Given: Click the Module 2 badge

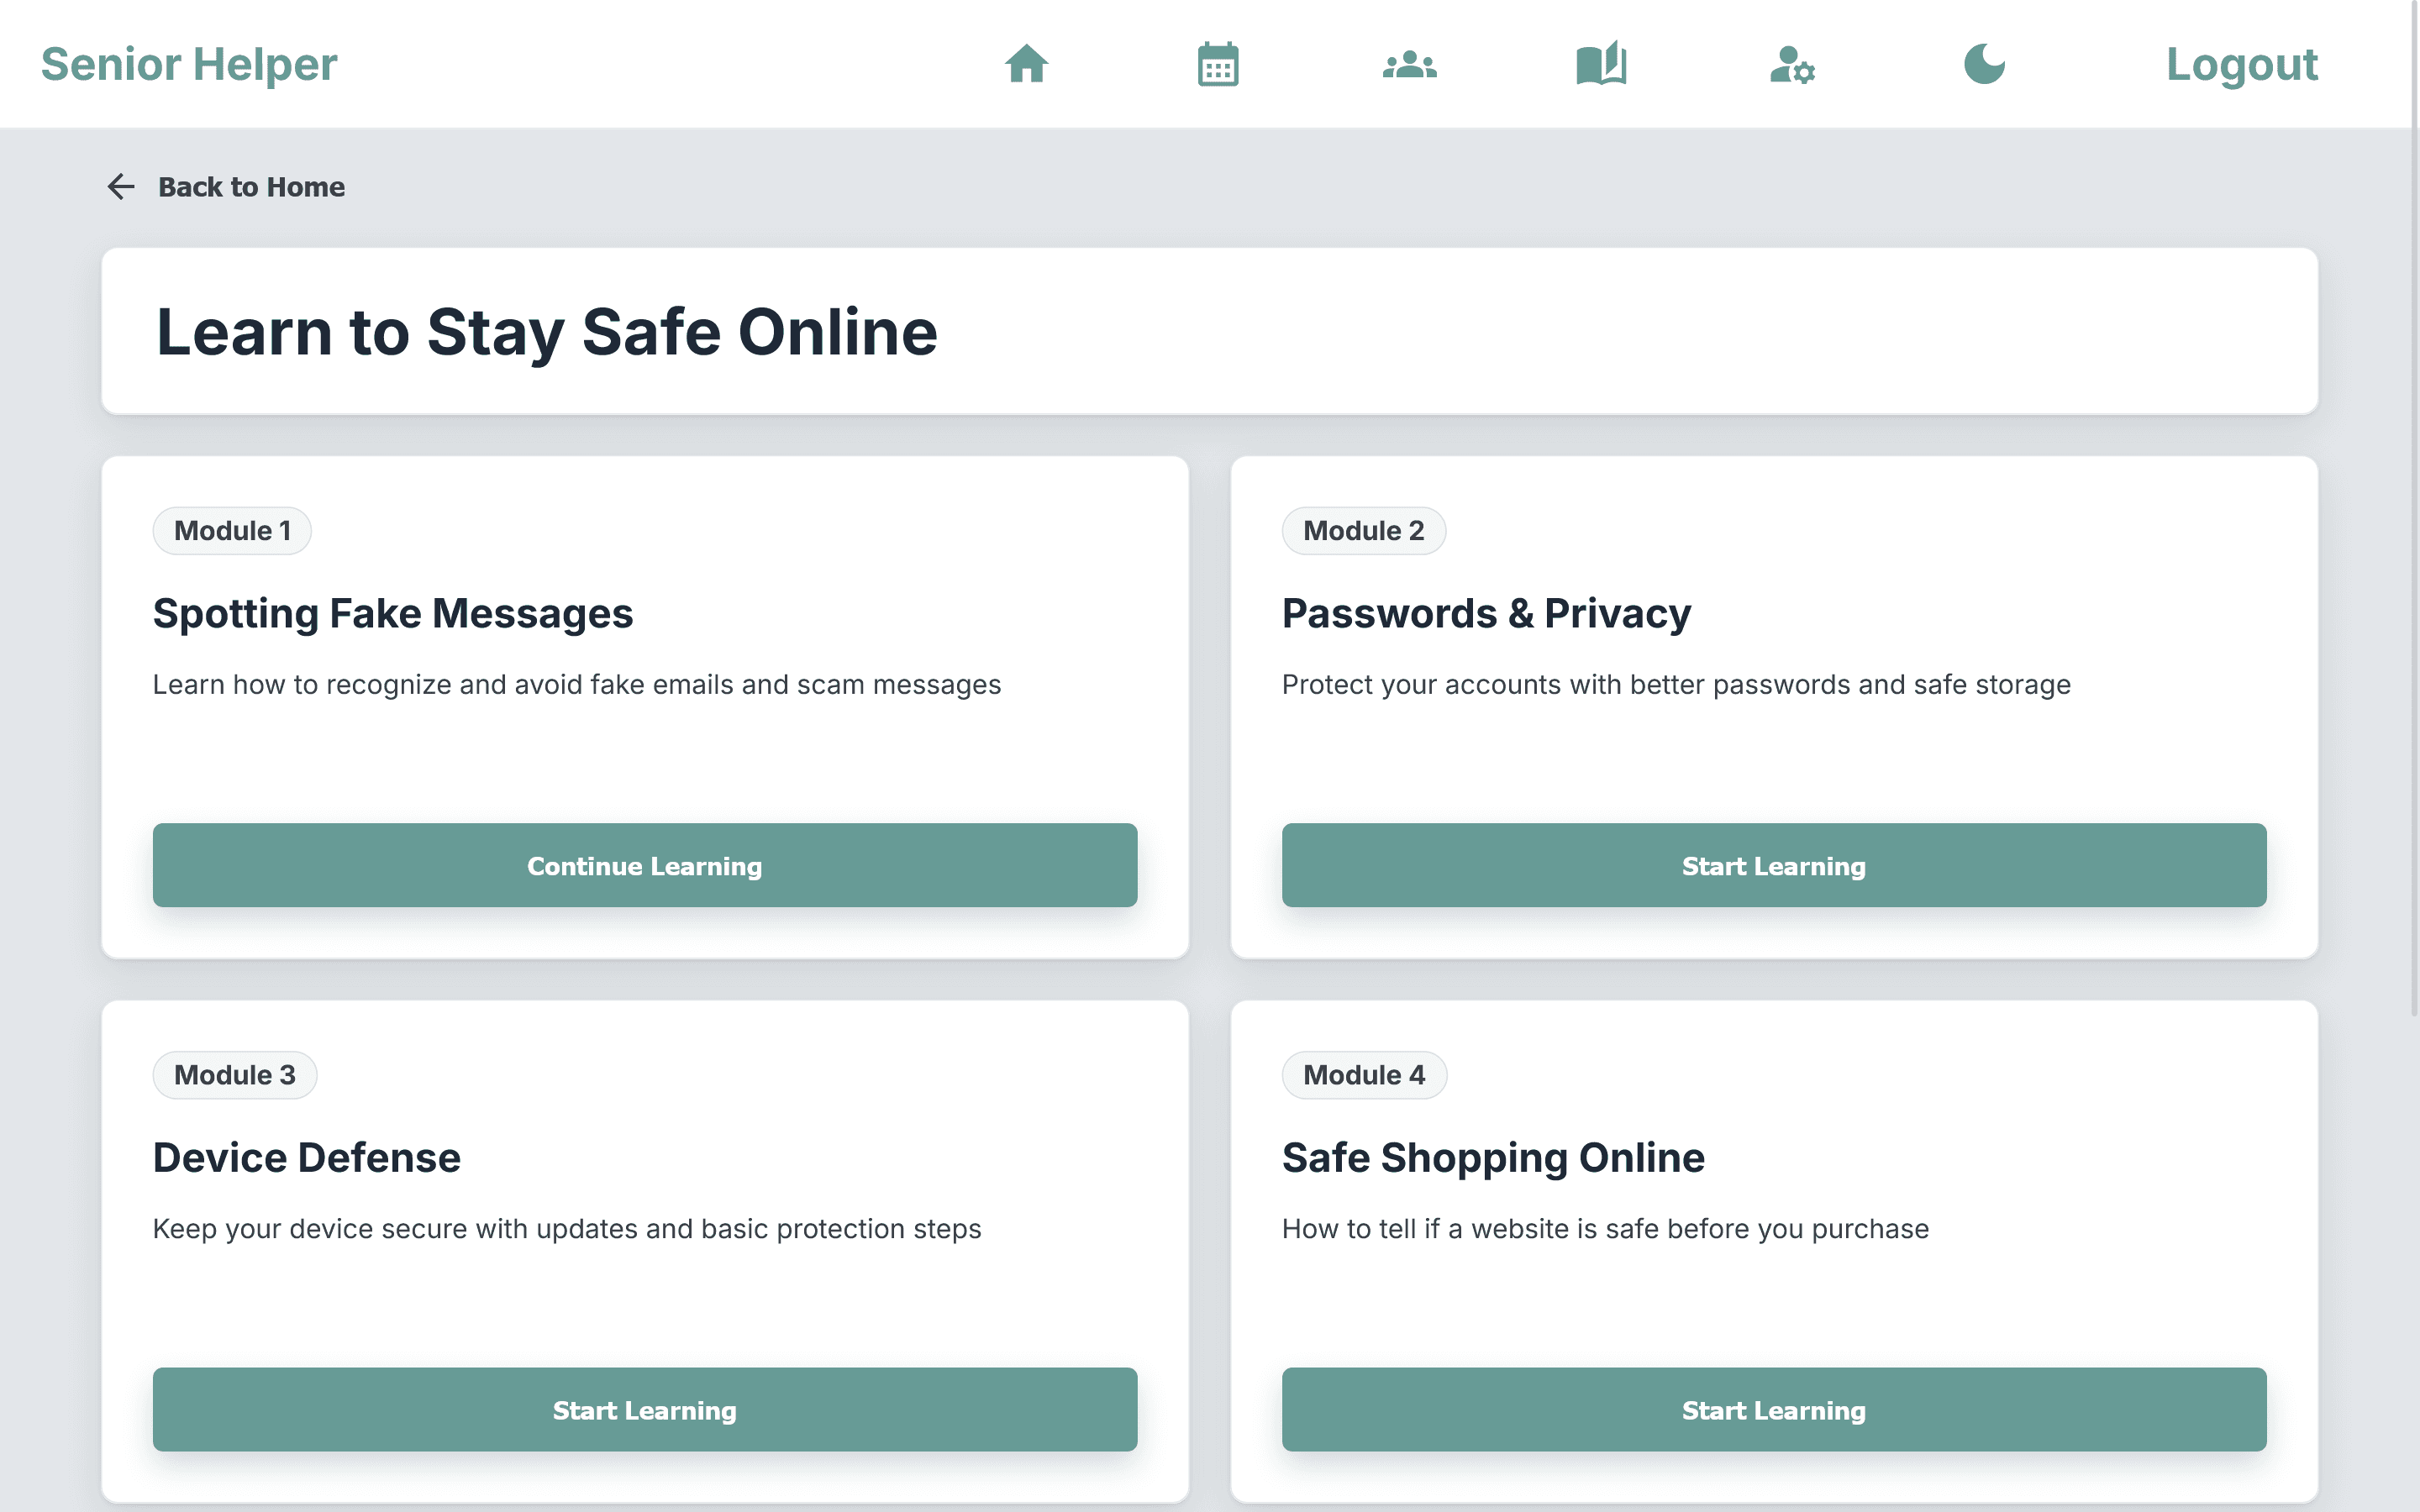Looking at the screenshot, I should tap(1364, 530).
